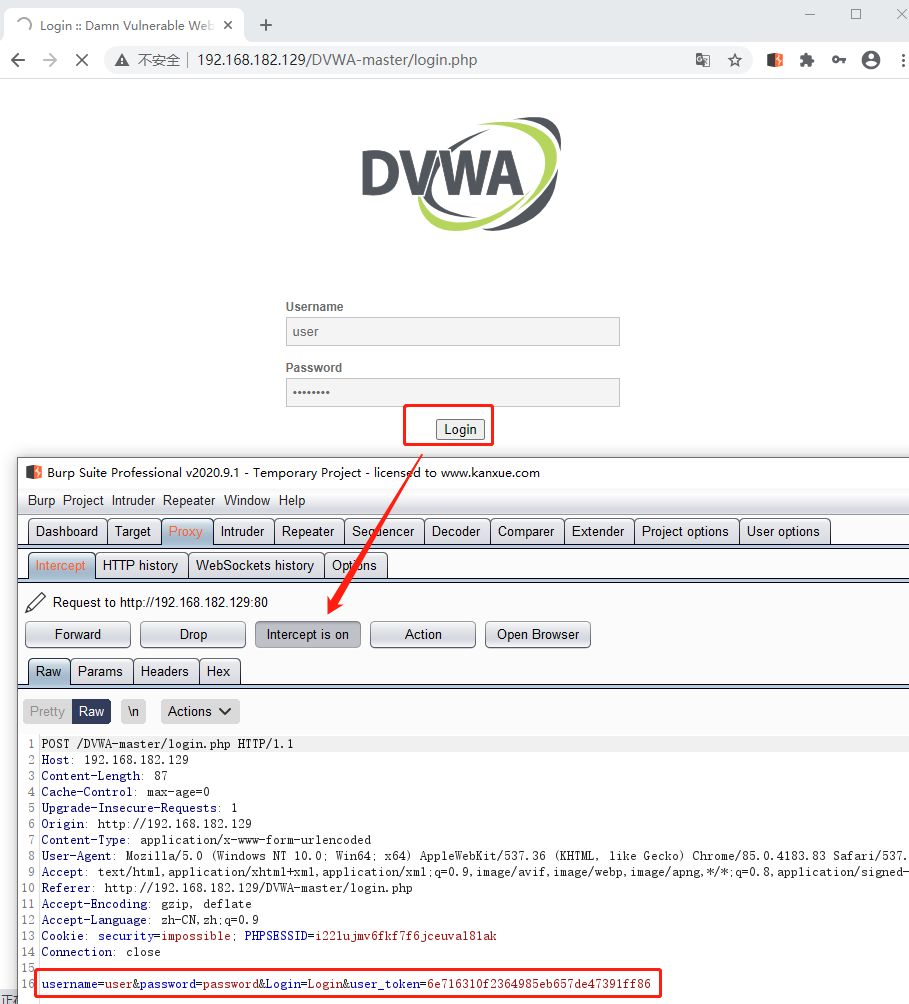Switch to the Dashboard tab
The height and width of the screenshot is (1004, 909).
coord(67,531)
